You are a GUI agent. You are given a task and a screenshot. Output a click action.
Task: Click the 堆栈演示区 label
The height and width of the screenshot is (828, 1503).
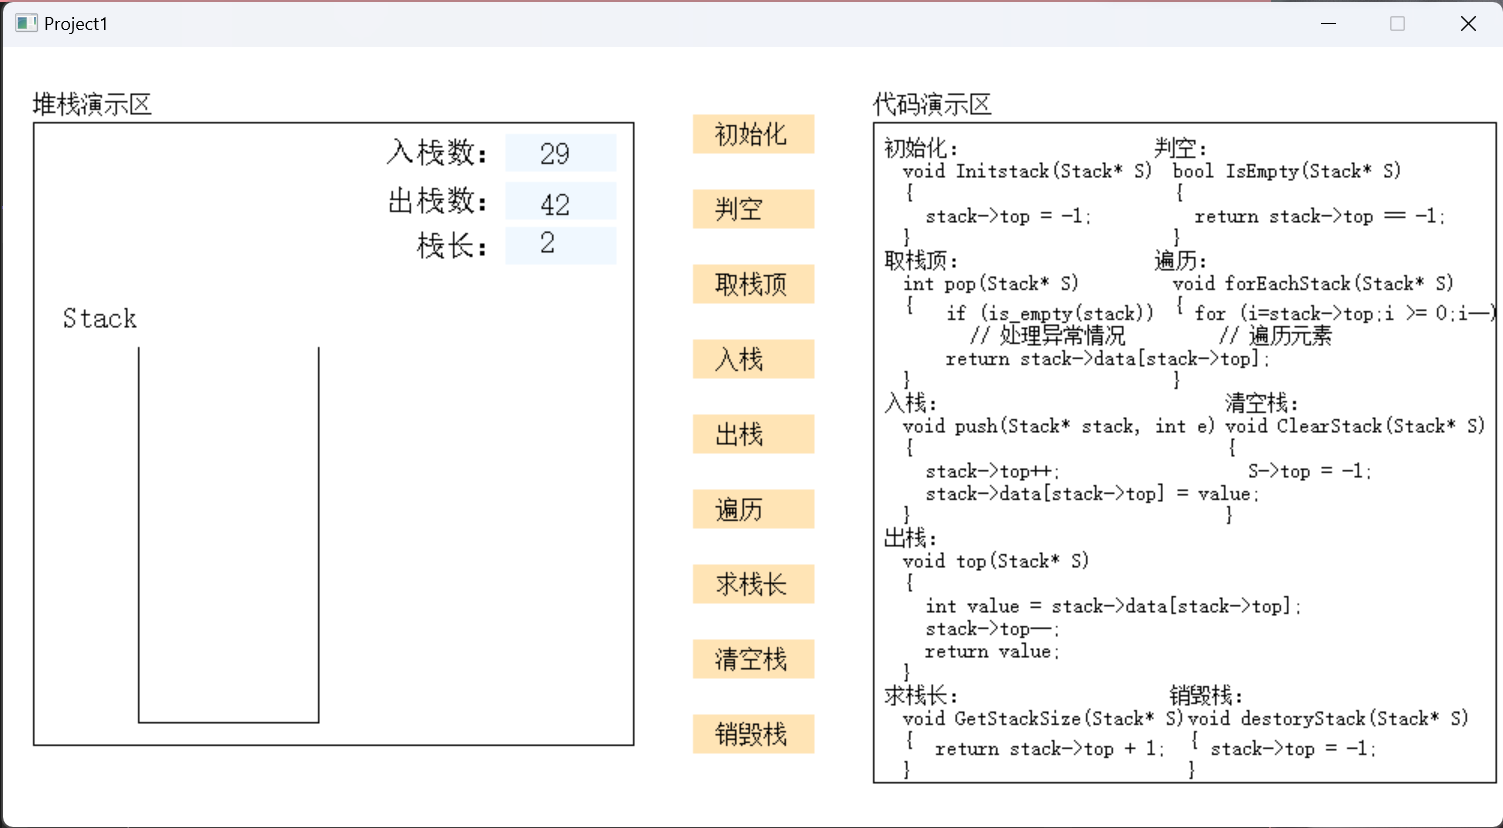click(92, 104)
